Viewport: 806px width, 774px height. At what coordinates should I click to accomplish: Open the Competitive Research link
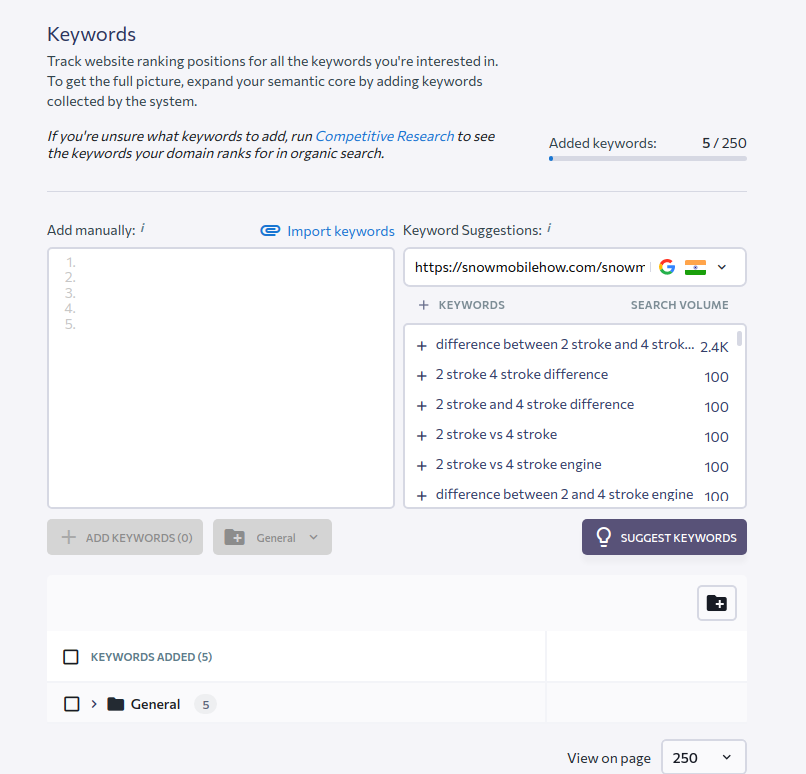tap(384, 136)
